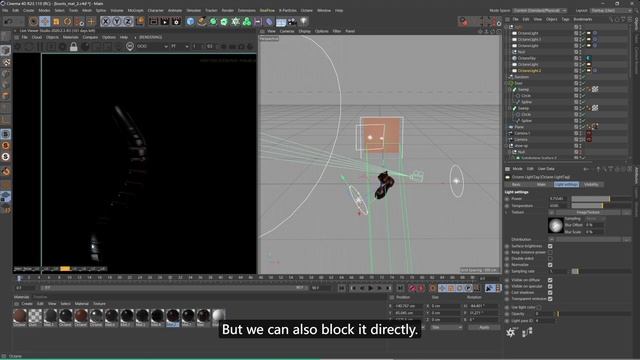Image resolution: width=640 pixels, height=360 pixels.
Task: Click the texture preview thumbnail
Action: (555, 225)
